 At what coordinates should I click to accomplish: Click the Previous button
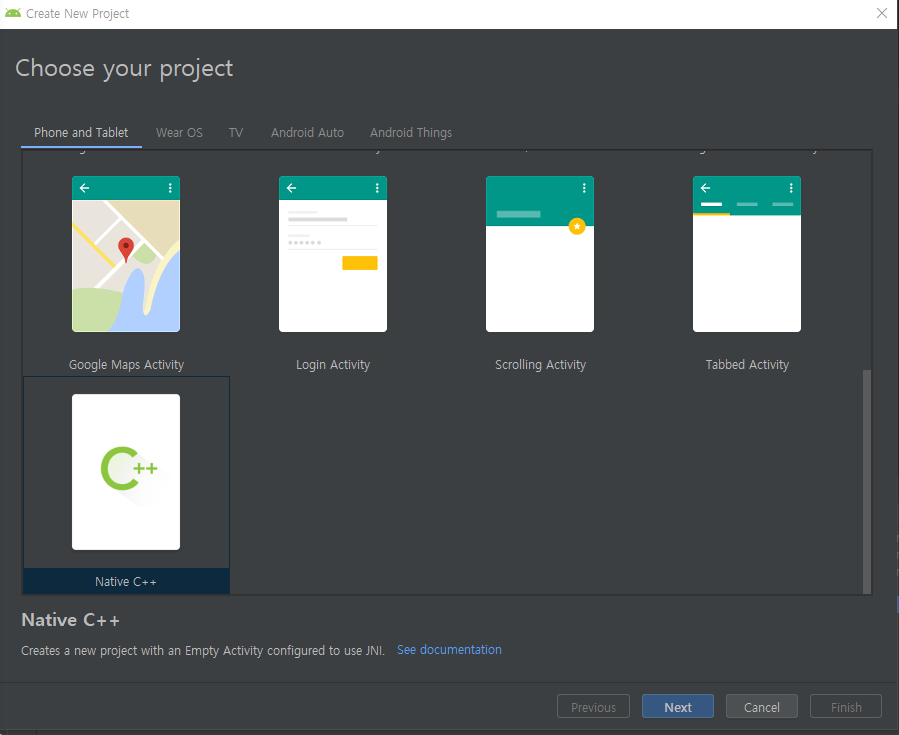[593, 707]
